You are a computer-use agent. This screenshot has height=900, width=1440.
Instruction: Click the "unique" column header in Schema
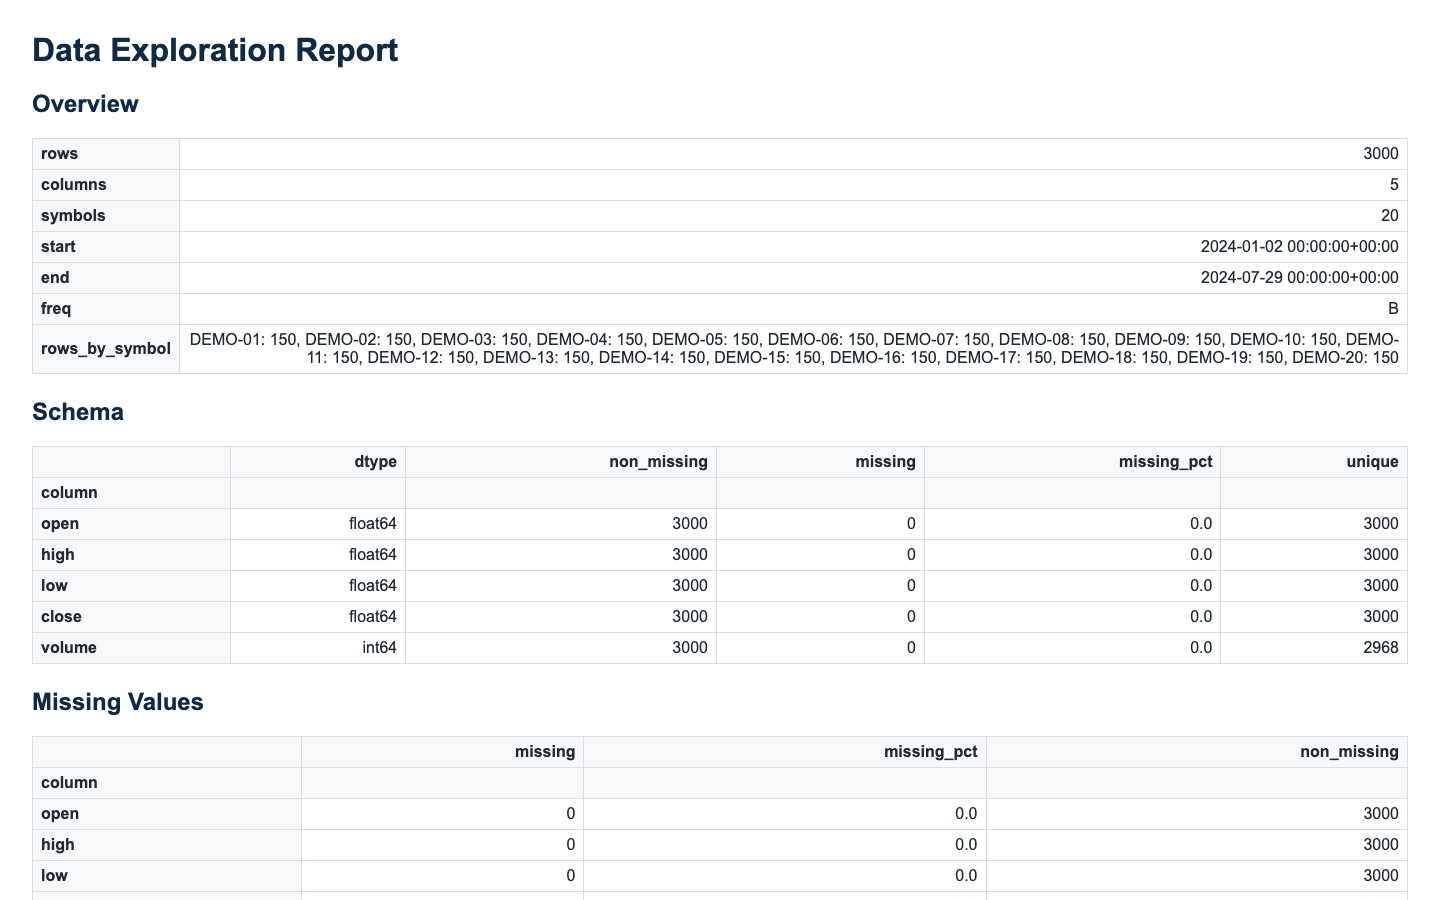[1372, 462]
